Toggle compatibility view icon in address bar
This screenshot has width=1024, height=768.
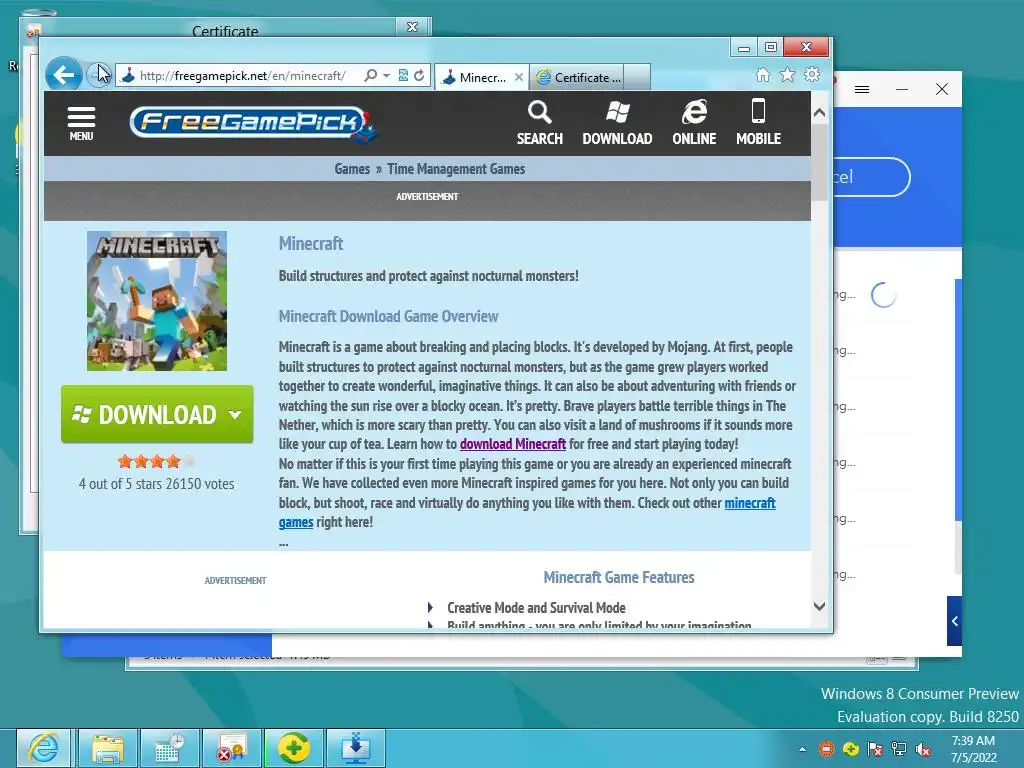coord(404,76)
